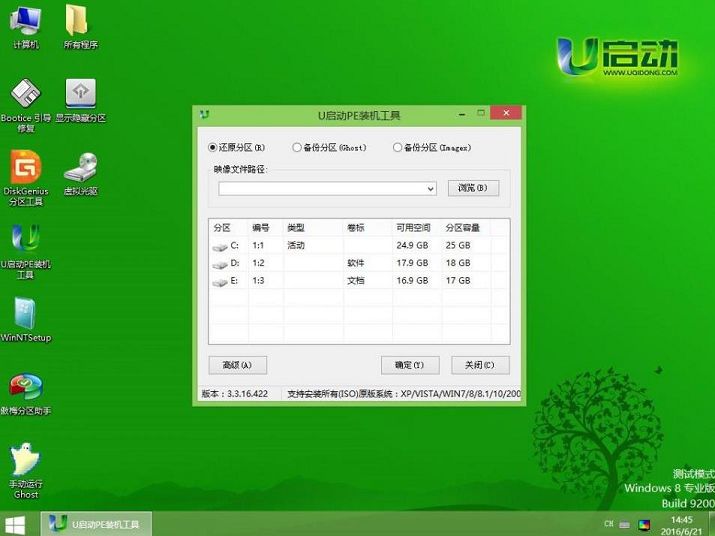Select the 备份分区(Imagex) radio option
The height and width of the screenshot is (536, 715).
point(432,147)
